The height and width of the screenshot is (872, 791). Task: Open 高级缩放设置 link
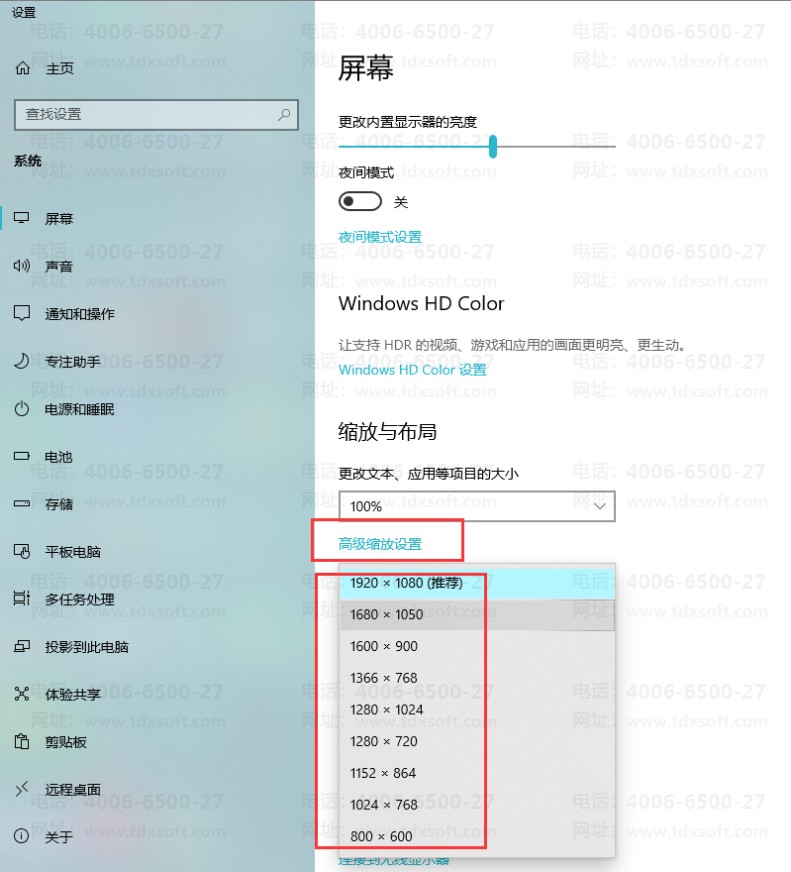pos(380,544)
